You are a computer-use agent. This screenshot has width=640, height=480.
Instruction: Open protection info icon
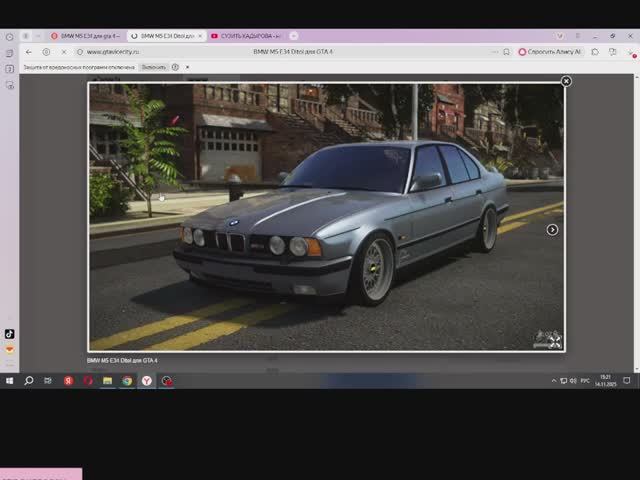175,67
